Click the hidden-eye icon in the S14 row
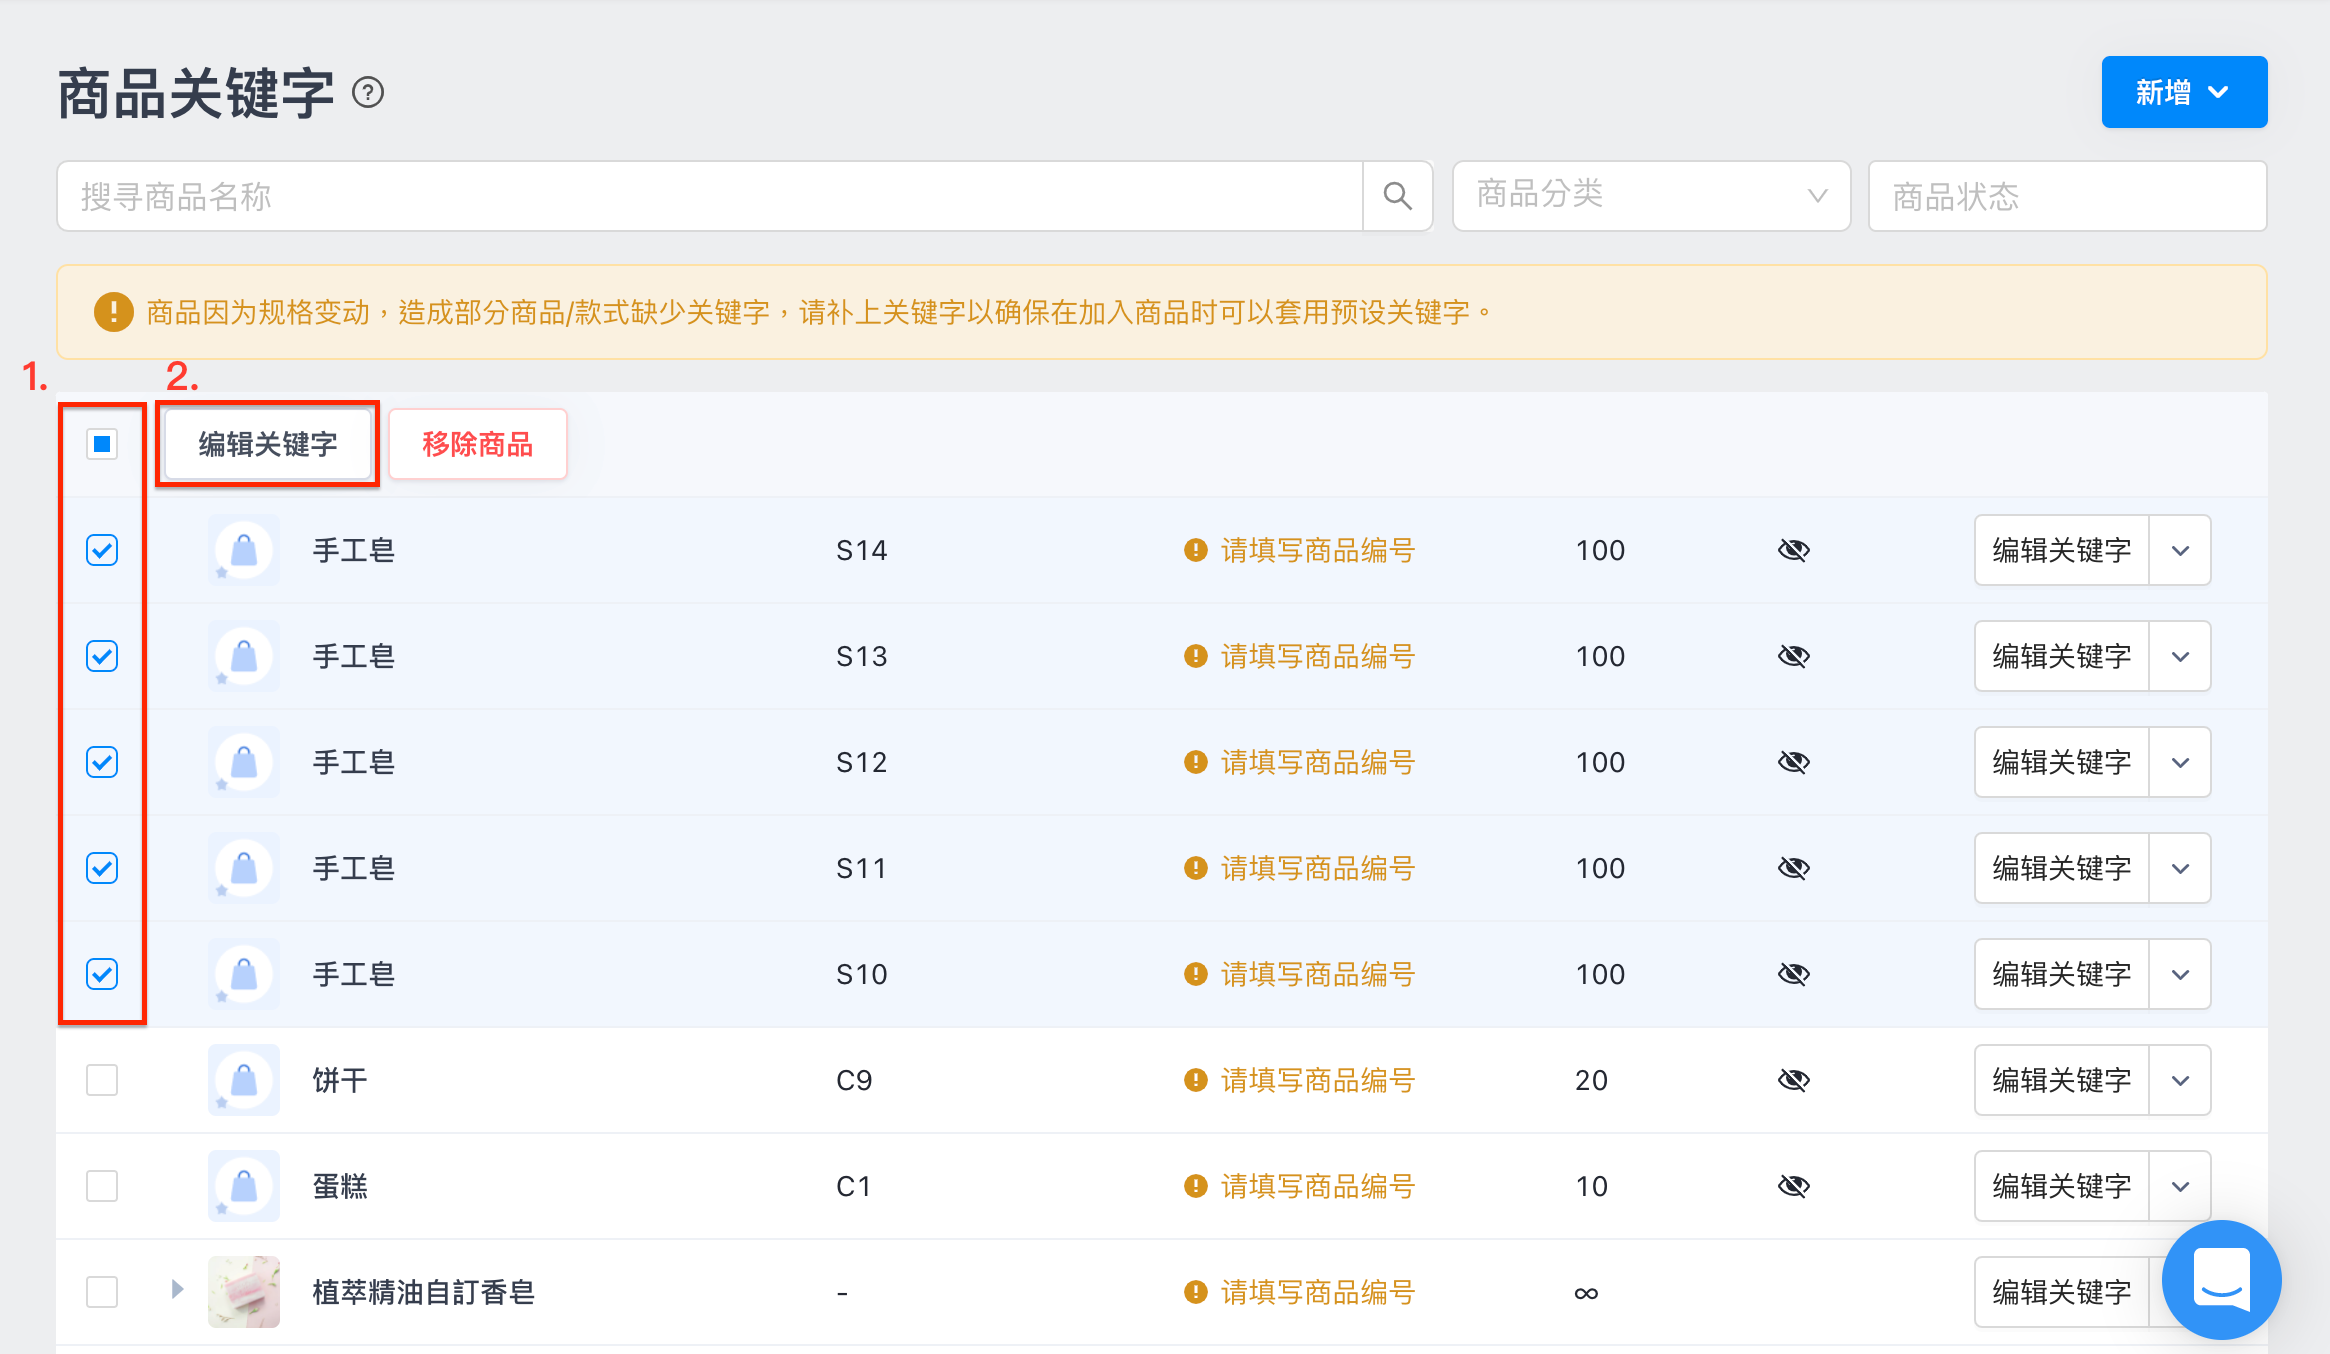 click(x=1794, y=550)
